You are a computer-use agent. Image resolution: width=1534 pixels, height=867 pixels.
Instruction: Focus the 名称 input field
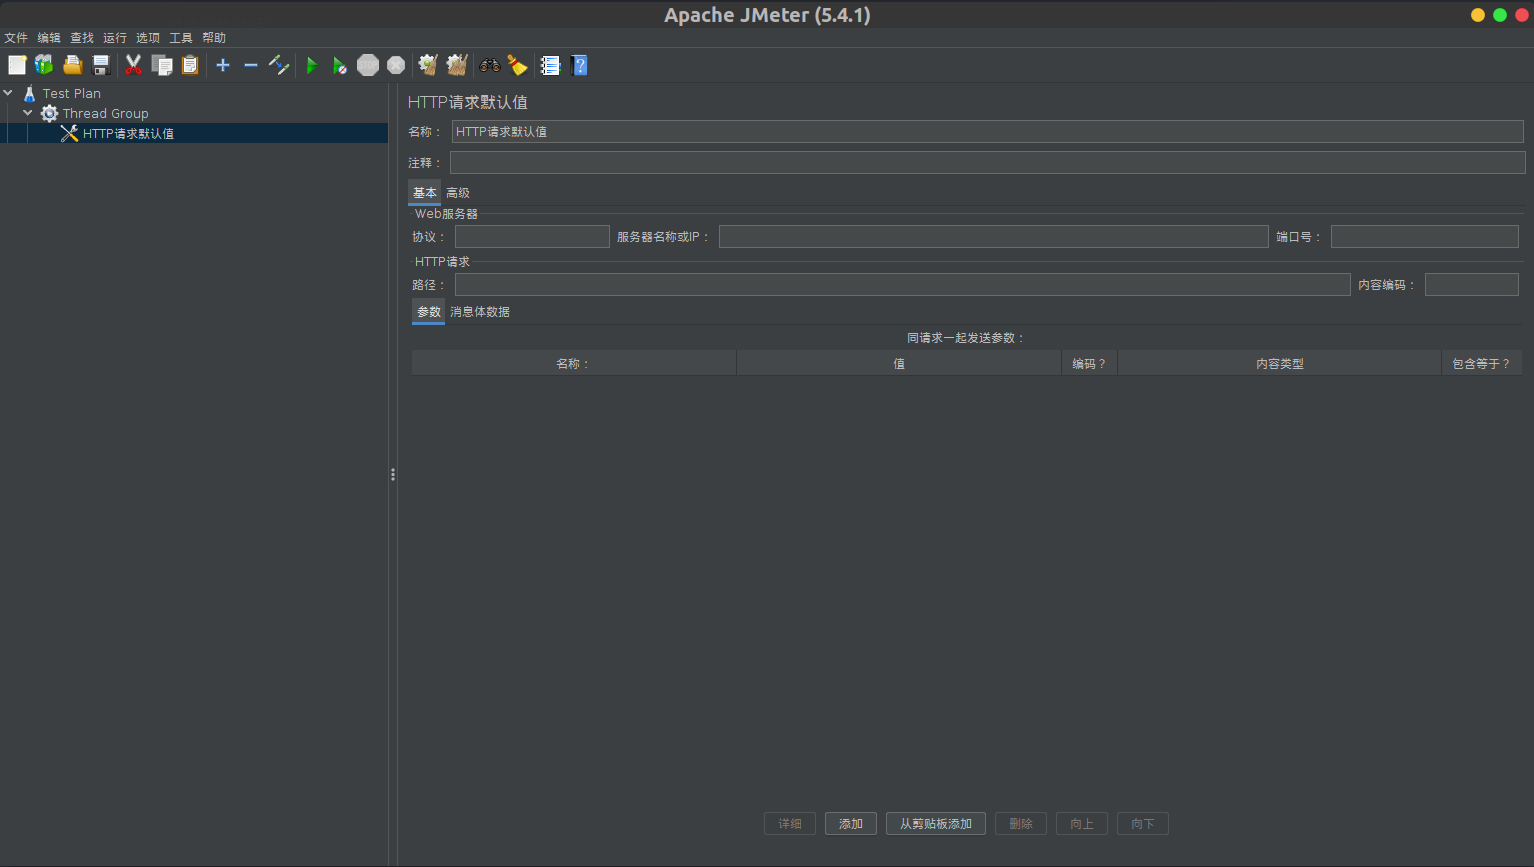pyautogui.click(x=988, y=132)
